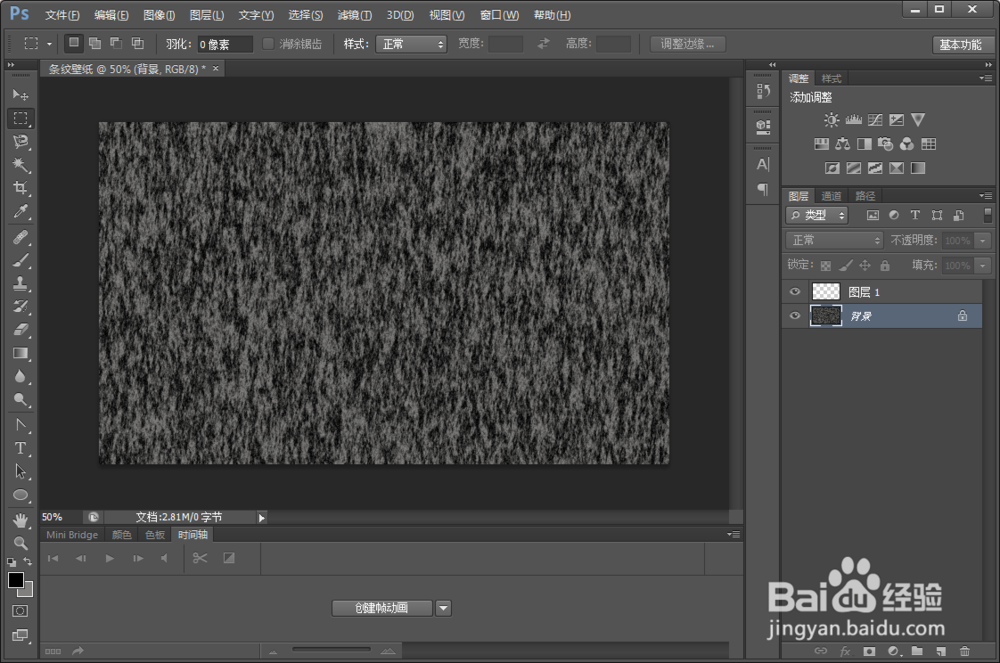Open the tool preset picker arrow
The width and height of the screenshot is (1000, 663).
pos(49,44)
